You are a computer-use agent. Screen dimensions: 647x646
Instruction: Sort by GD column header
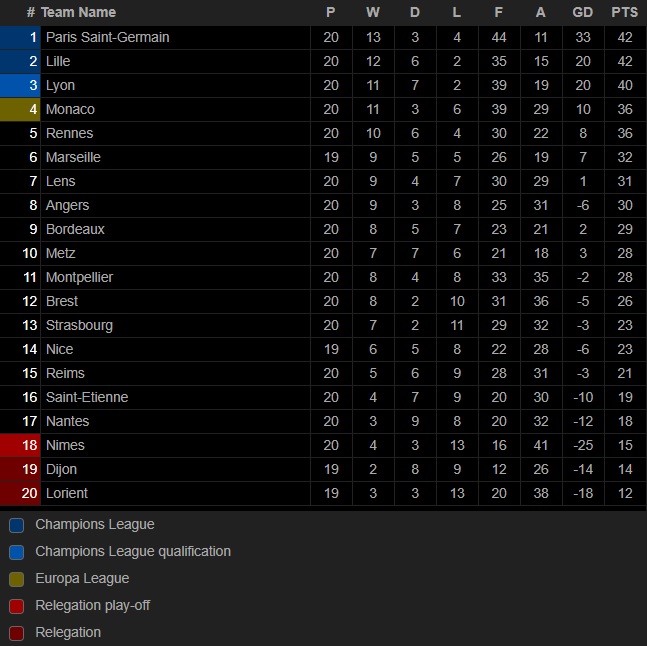(583, 12)
